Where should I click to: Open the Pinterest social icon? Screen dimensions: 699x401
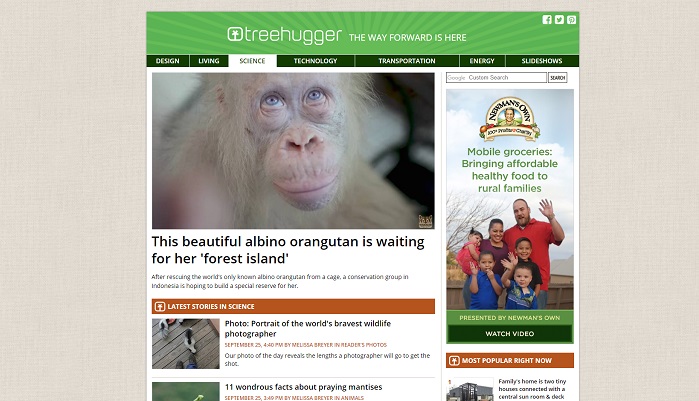571,20
